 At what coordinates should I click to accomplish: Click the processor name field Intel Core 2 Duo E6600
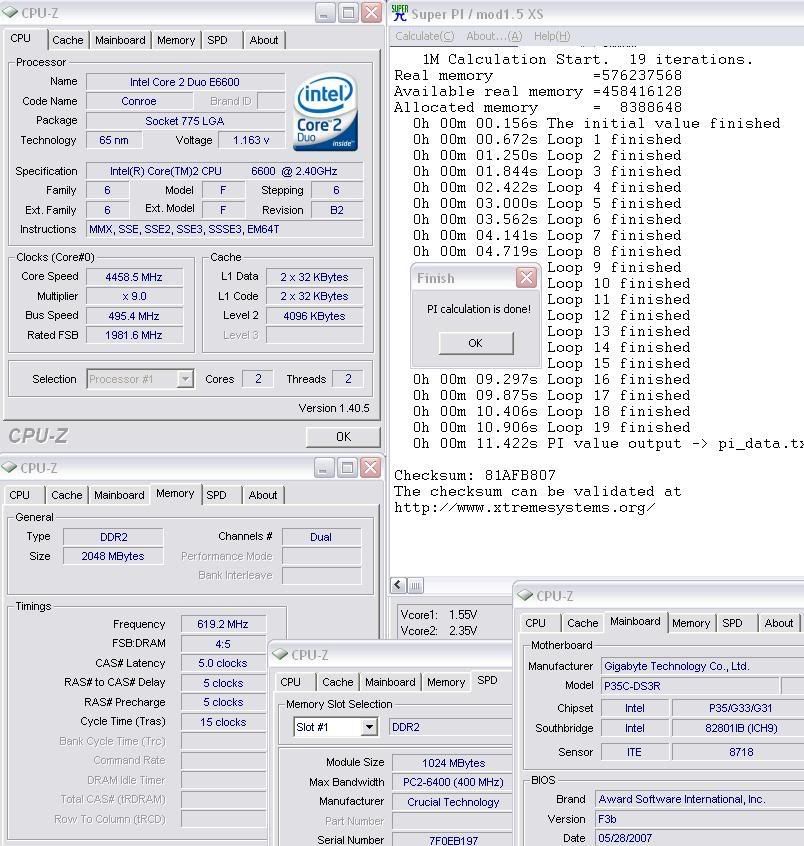pos(185,82)
